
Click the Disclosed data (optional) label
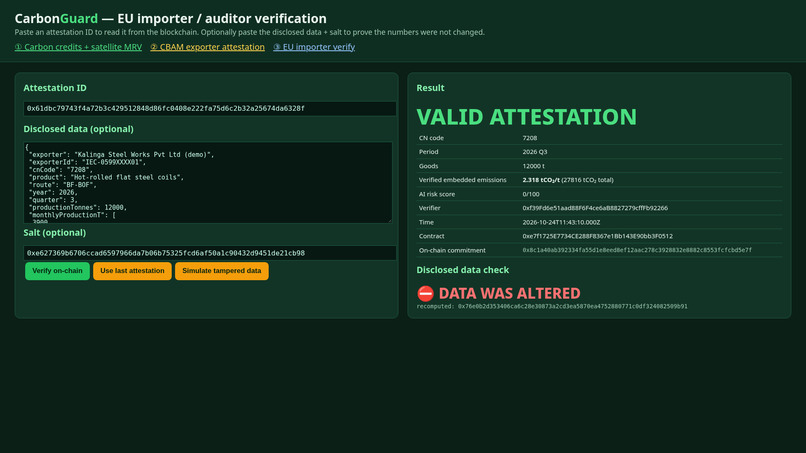78,129
